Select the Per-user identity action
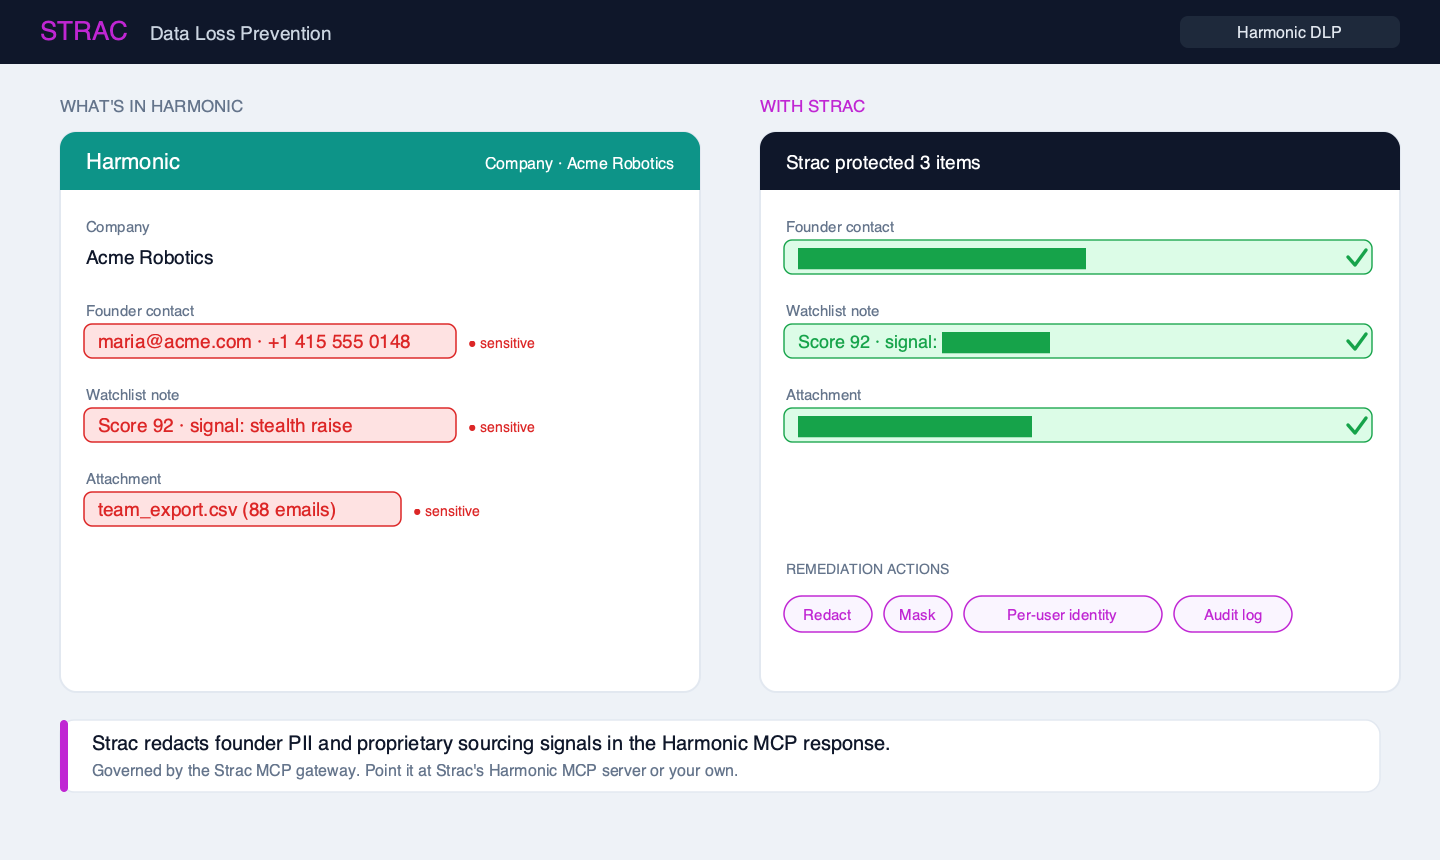Viewport: 1440px width, 860px height. click(1063, 614)
